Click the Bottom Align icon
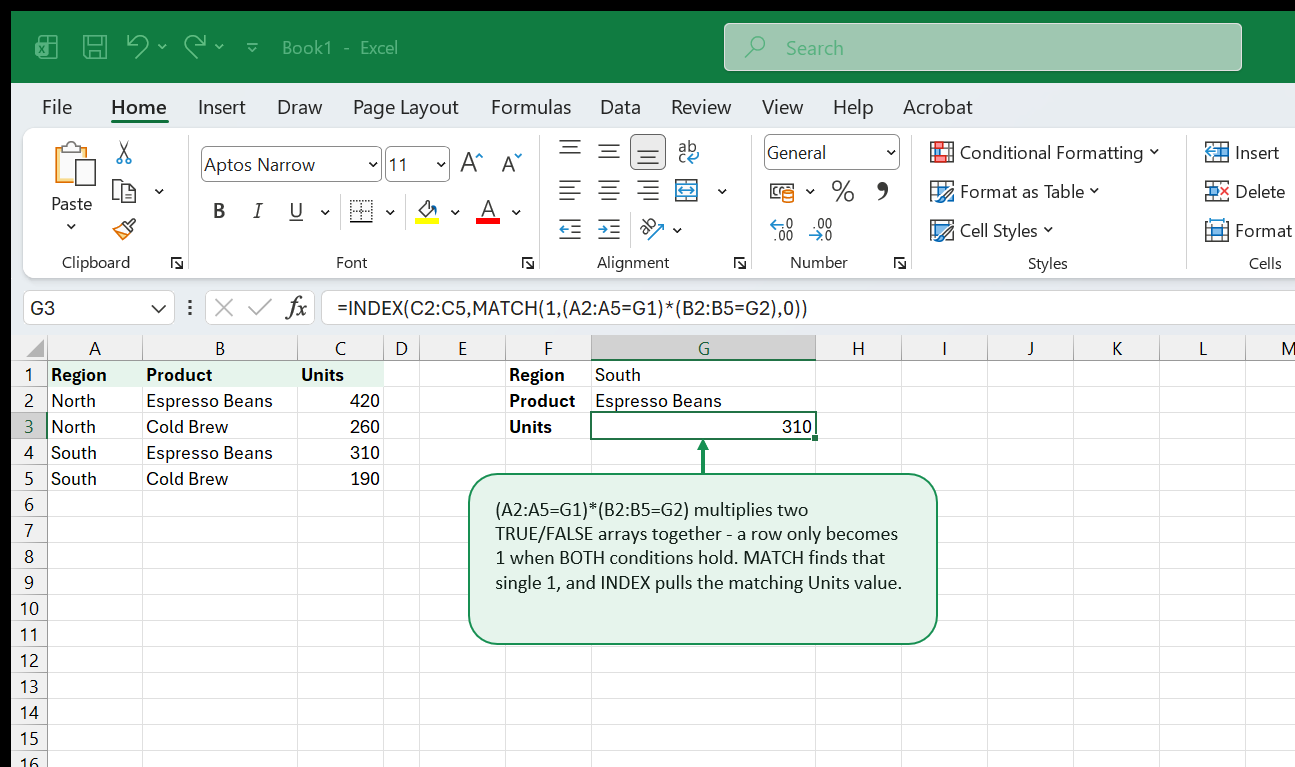The image size is (1295, 767). [x=648, y=153]
